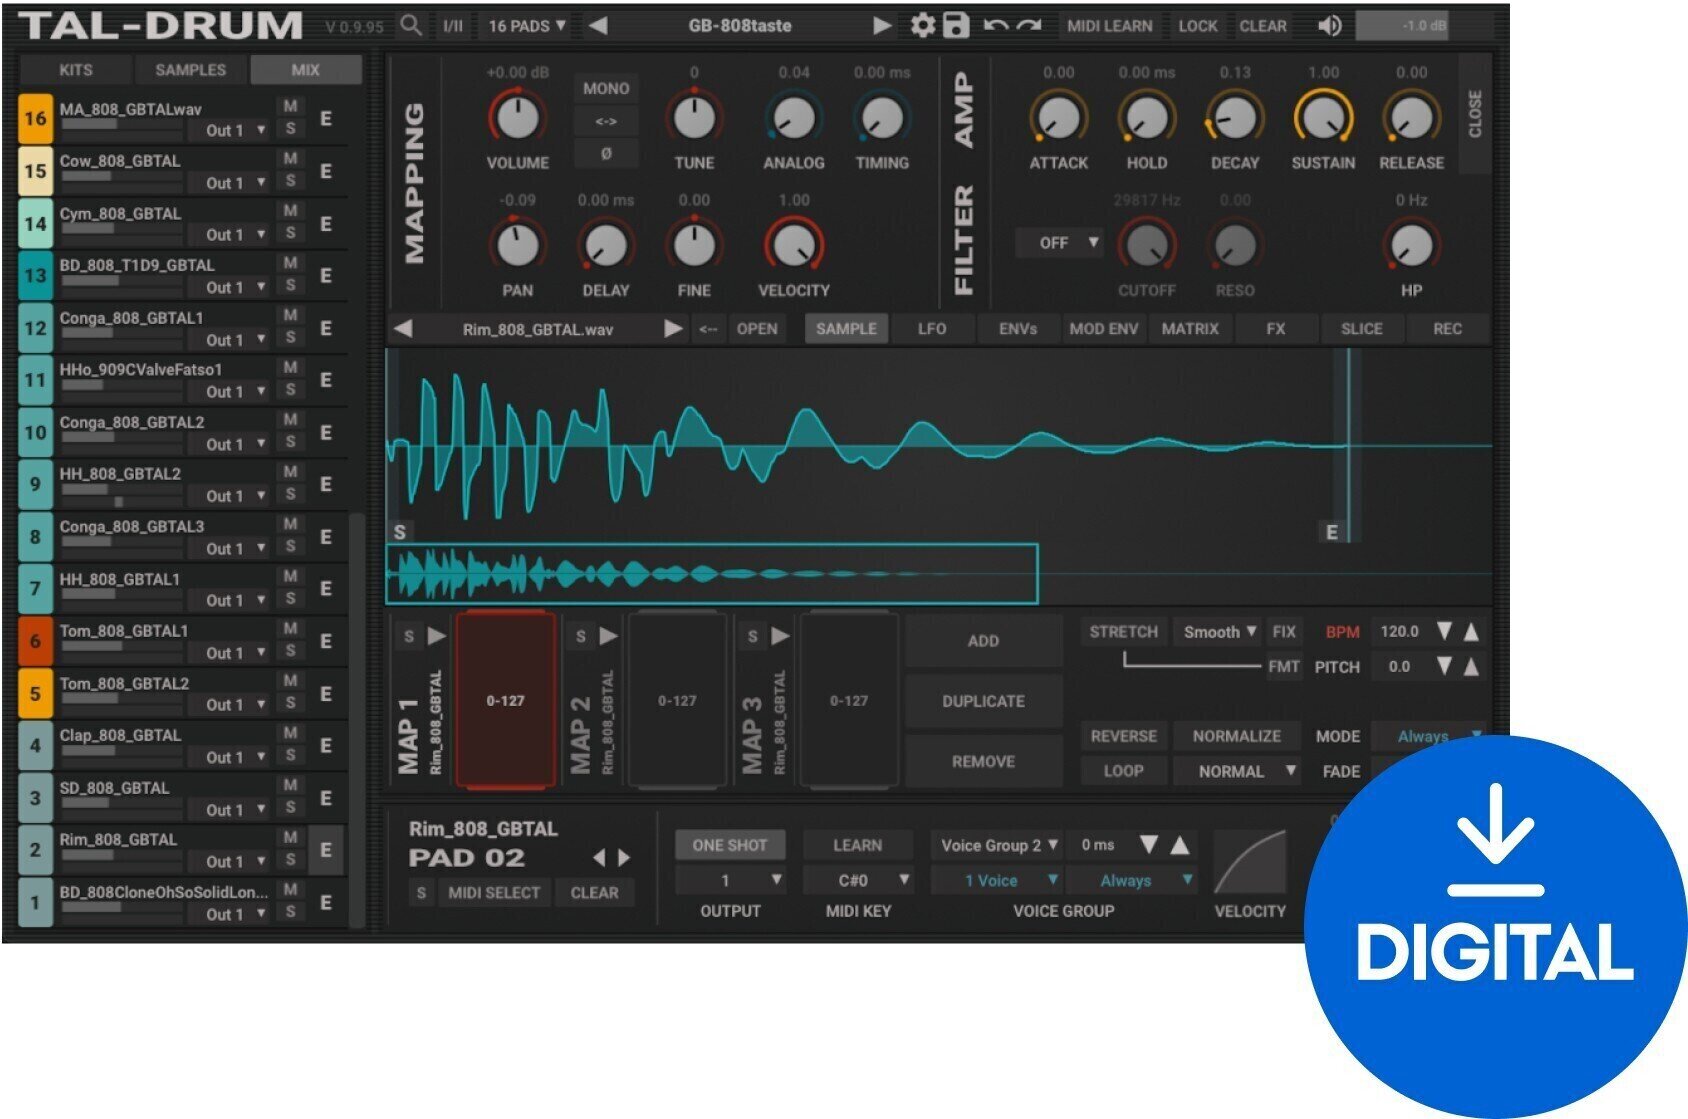Click the master volume speaker icon
The width and height of the screenshot is (1688, 1119).
1330,25
